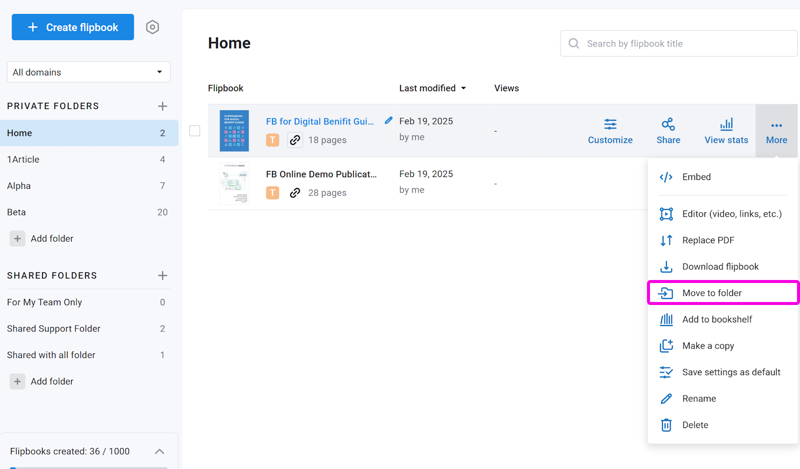Viewport: 800px width, 469px height.
Task: Toggle the Last modified sort arrow
Action: (x=463, y=89)
